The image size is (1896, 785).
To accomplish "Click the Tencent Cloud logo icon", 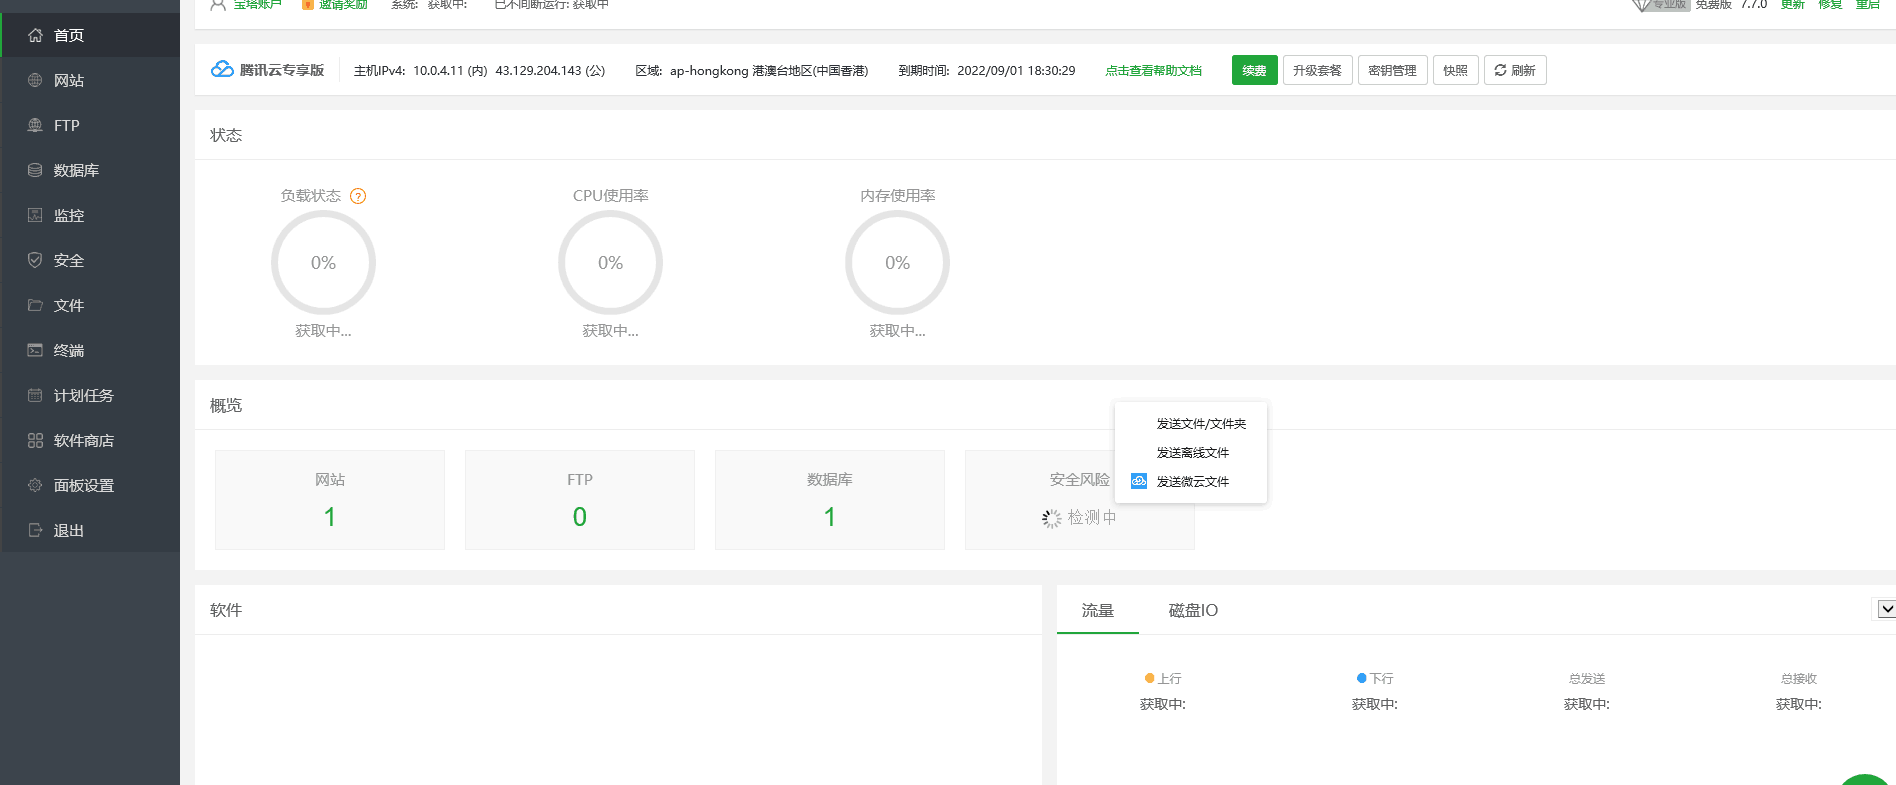I will 222,70.
